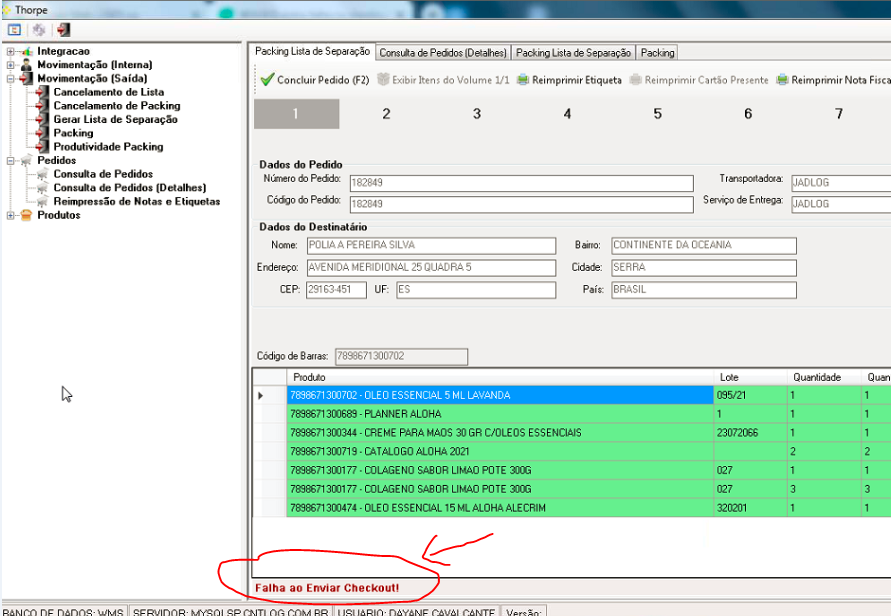Click the Exibir Itens do Volume box icon
Screen dimensions: 891x616
[384, 80]
